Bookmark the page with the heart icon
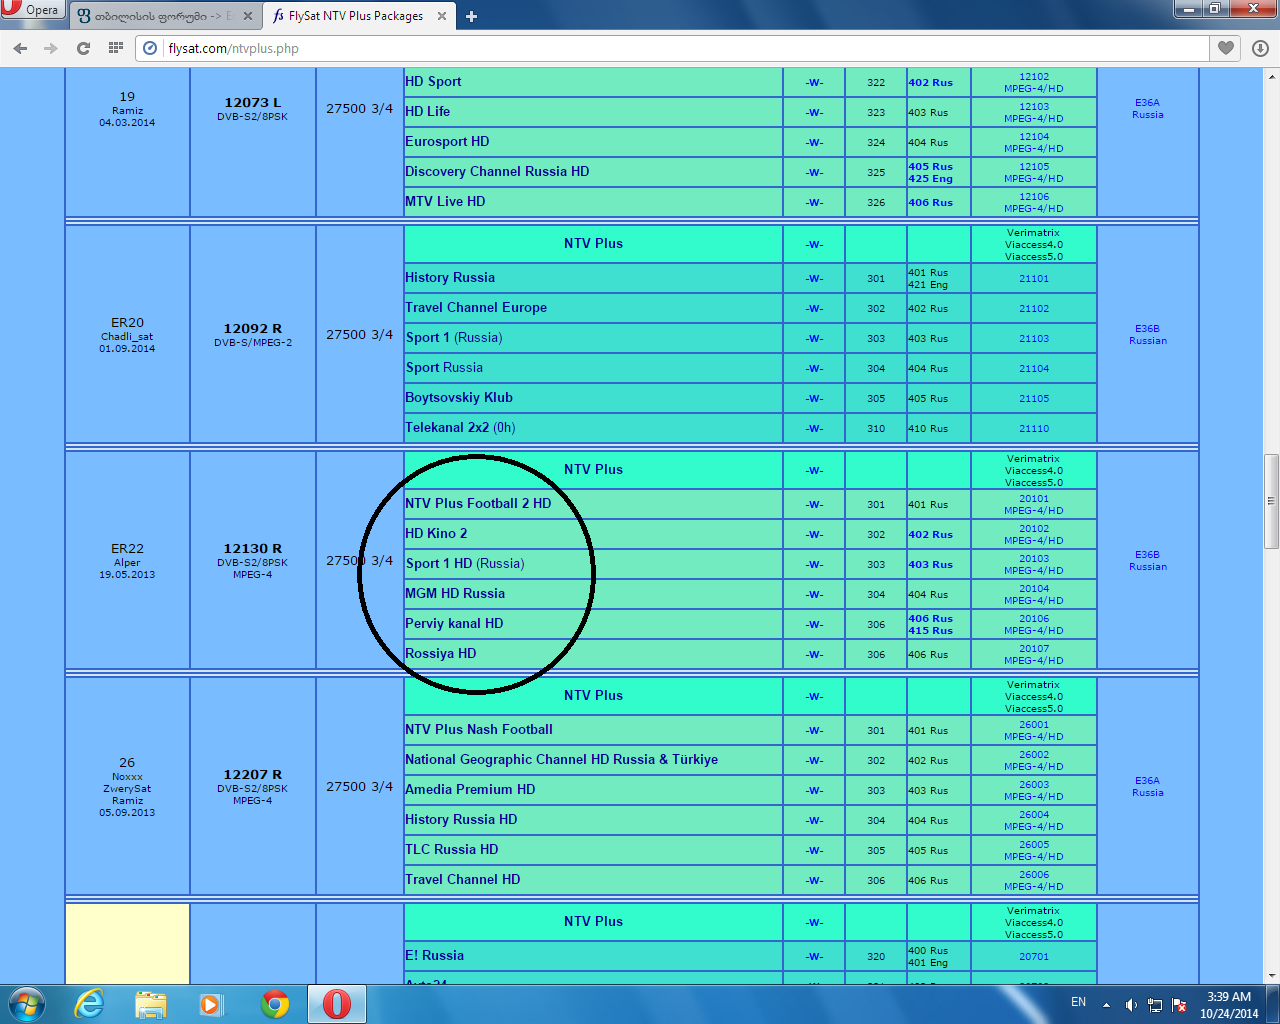The image size is (1280, 1024). point(1225,48)
